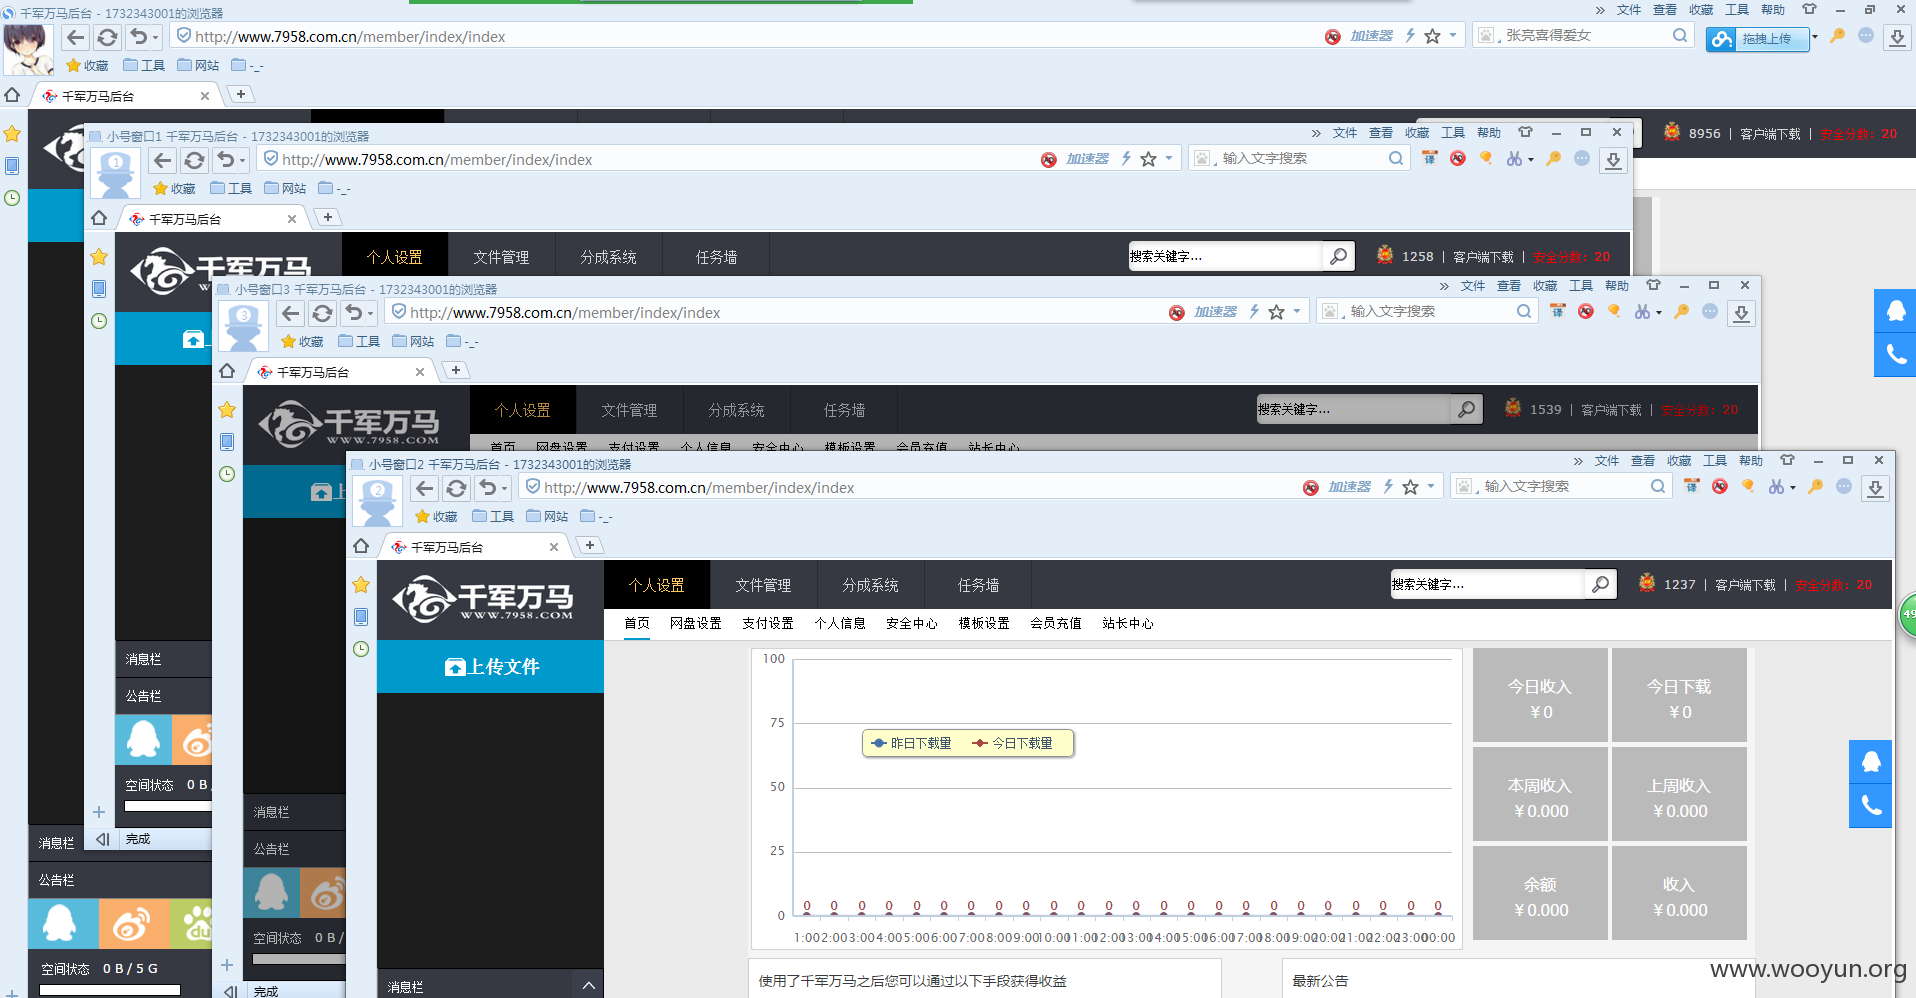Click the numbered avatar in 小号窗口2
The image size is (1916, 998).
(x=378, y=500)
